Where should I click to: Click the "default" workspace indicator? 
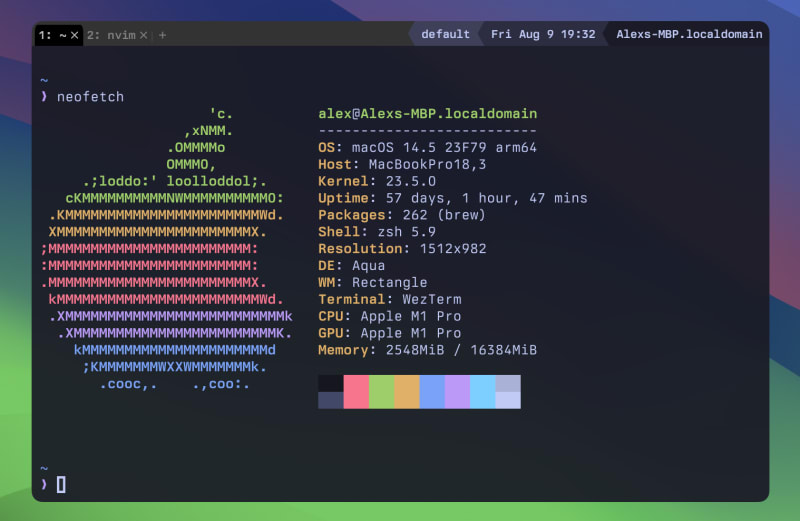pyautogui.click(x=445, y=34)
